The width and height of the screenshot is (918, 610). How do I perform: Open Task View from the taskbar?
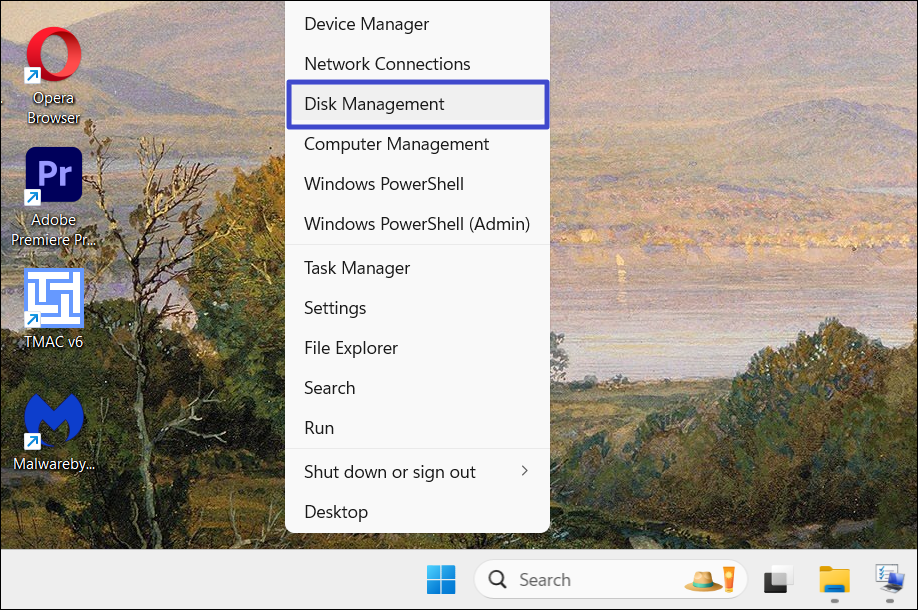pyautogui.click(x=778, y=580)
